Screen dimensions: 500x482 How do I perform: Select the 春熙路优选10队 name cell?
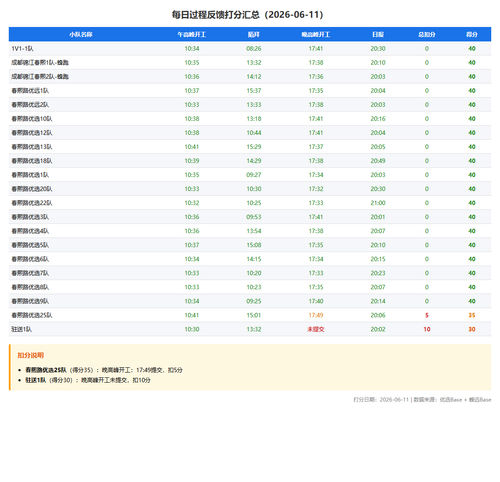click(32, 119)
